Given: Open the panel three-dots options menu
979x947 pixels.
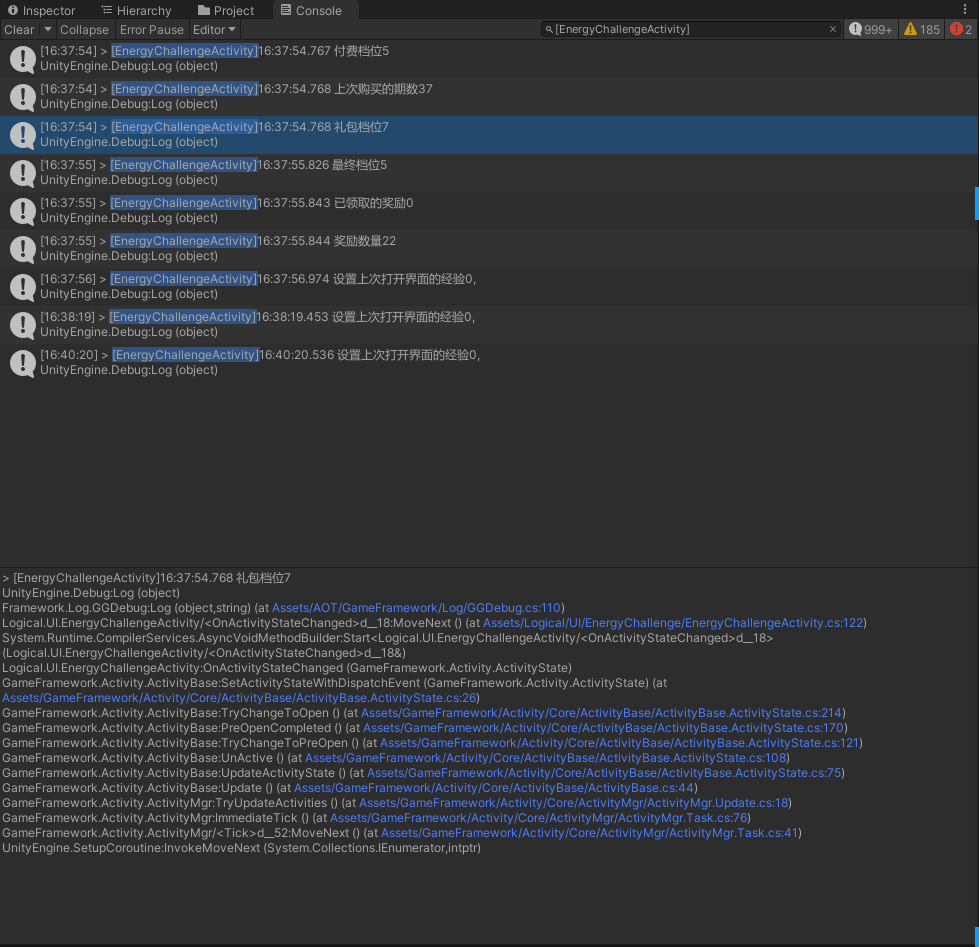Looking at the screenshot, I should click(x=965, y=10).
